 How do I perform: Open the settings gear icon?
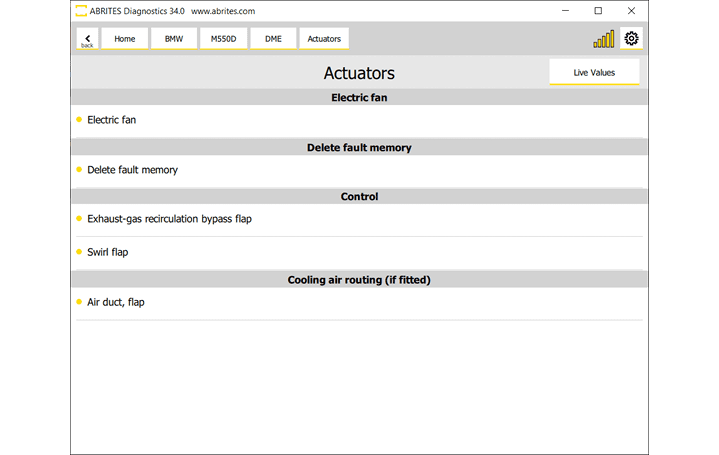click(631, 39)
